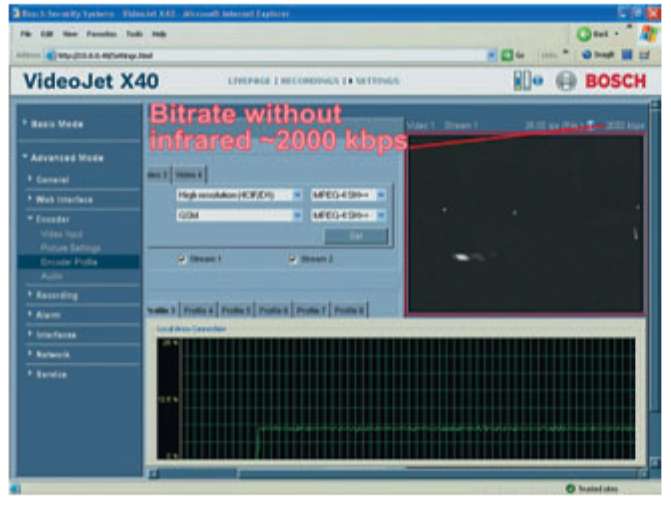
Task: Click the blue toolbar icon right of Links
Action: (587, 55)
